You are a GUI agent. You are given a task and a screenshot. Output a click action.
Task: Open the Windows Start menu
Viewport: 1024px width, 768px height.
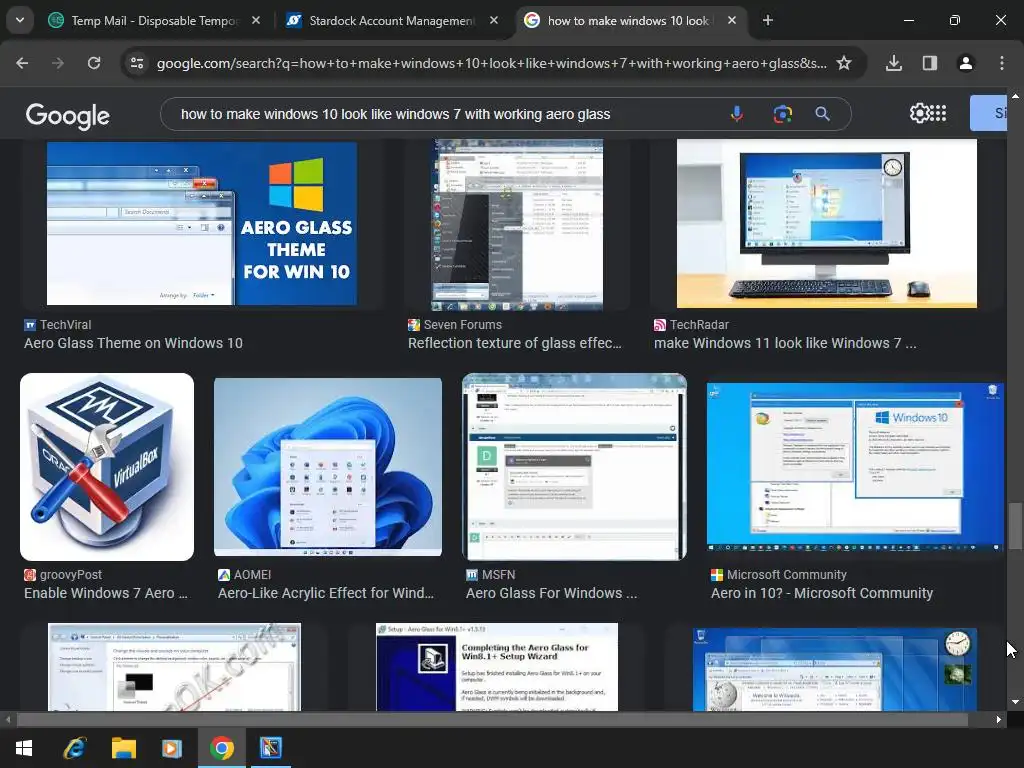(24, 748)
